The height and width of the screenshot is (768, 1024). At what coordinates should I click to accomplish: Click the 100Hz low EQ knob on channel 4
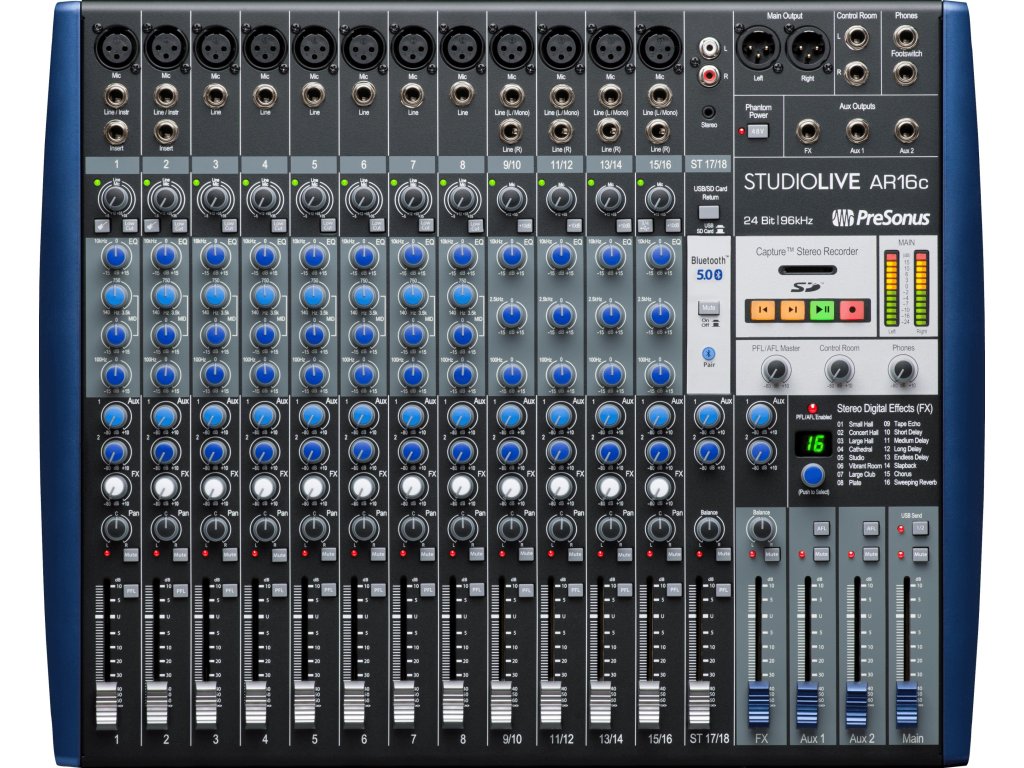(264, 376)
